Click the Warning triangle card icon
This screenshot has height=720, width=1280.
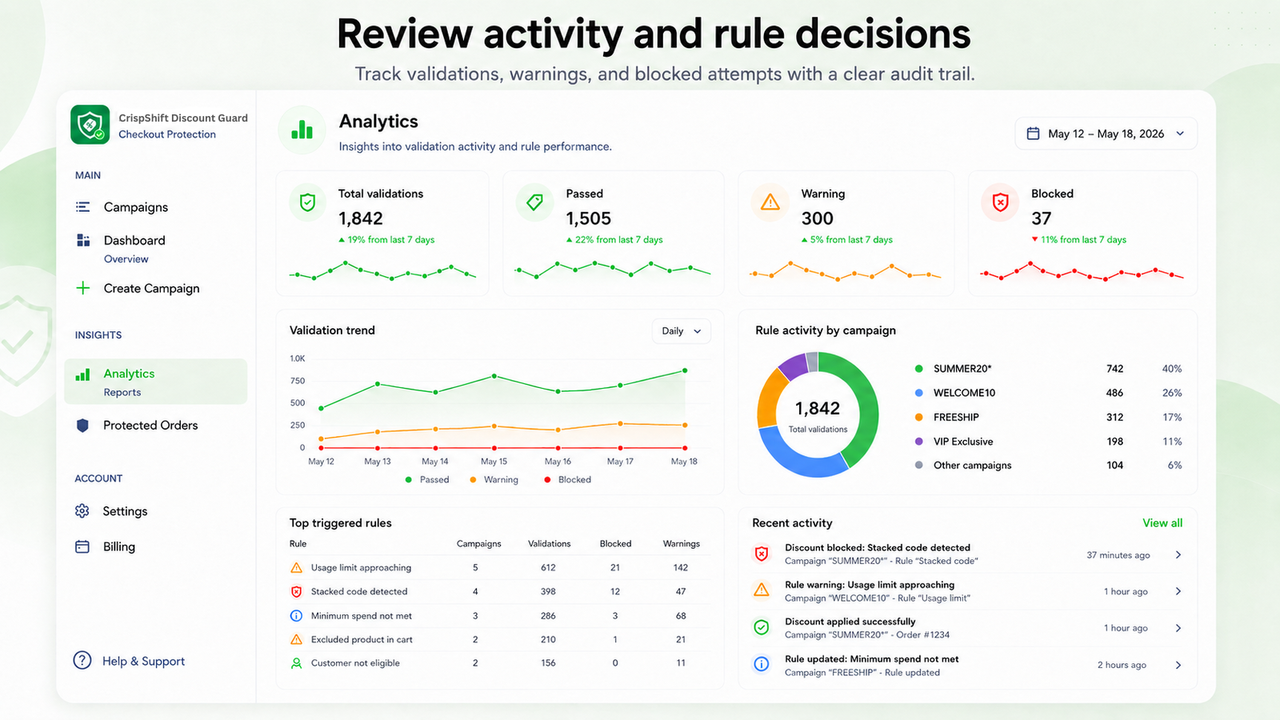pos(770,202)
